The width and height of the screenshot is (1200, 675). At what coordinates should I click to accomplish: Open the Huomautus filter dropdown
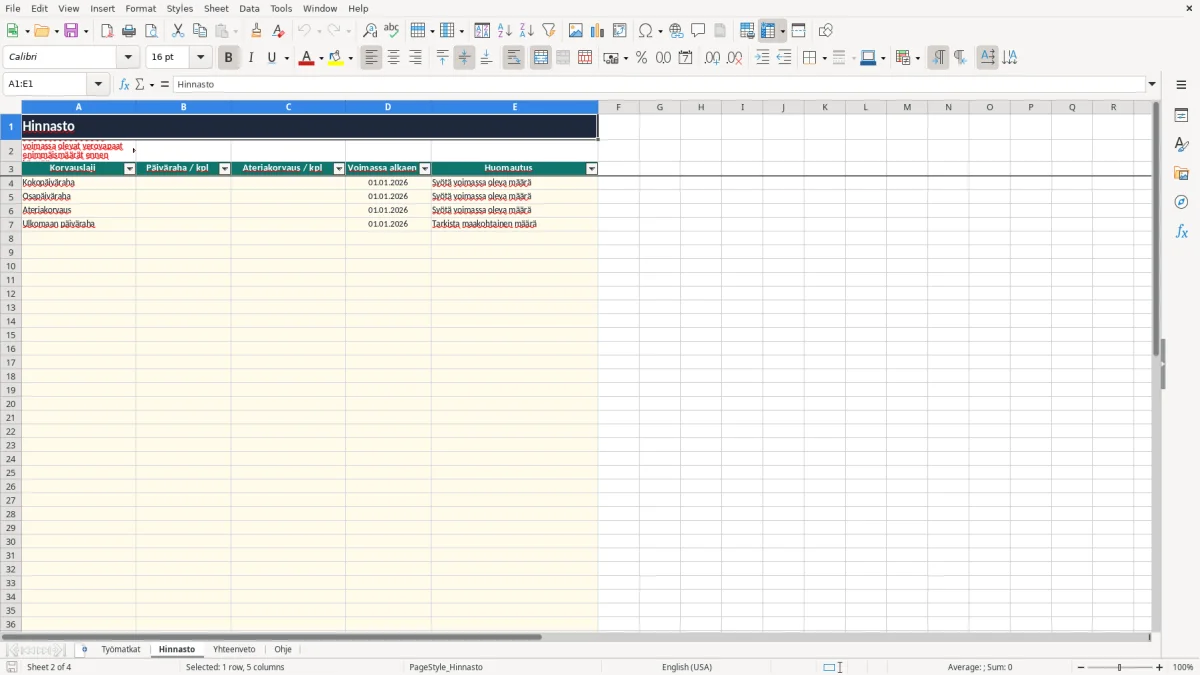[x=591, y=169]
